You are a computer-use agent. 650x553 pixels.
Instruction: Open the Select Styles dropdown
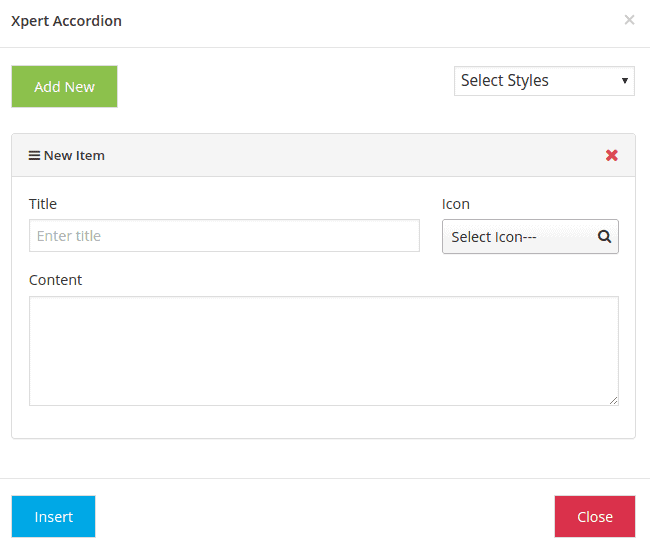point(544,81)
